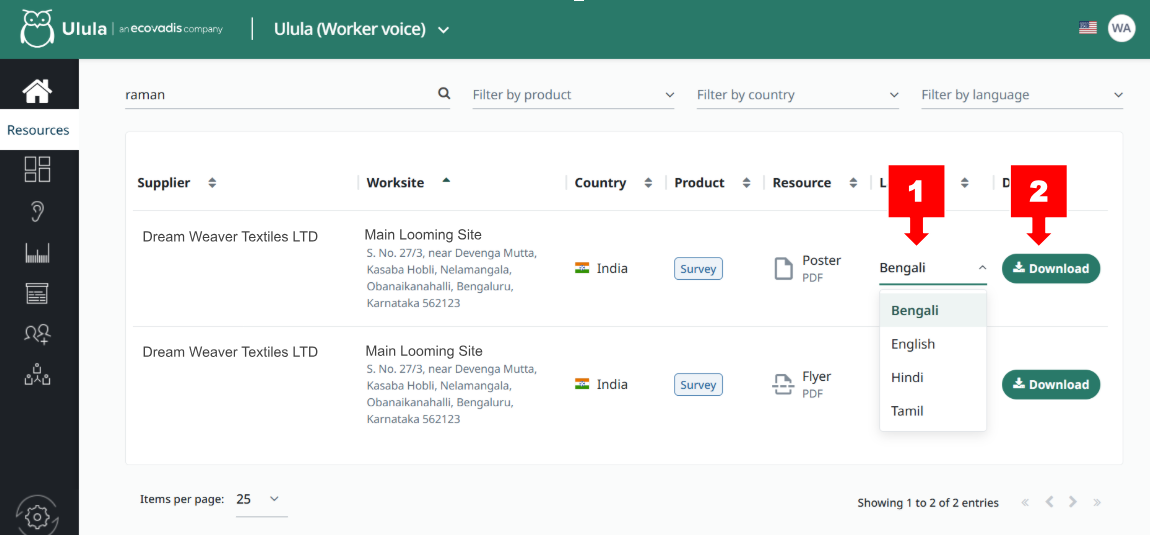Open the organization hierarchy icon in sidebar
This screenshot has width=1150, height=535.
[37, 376]
